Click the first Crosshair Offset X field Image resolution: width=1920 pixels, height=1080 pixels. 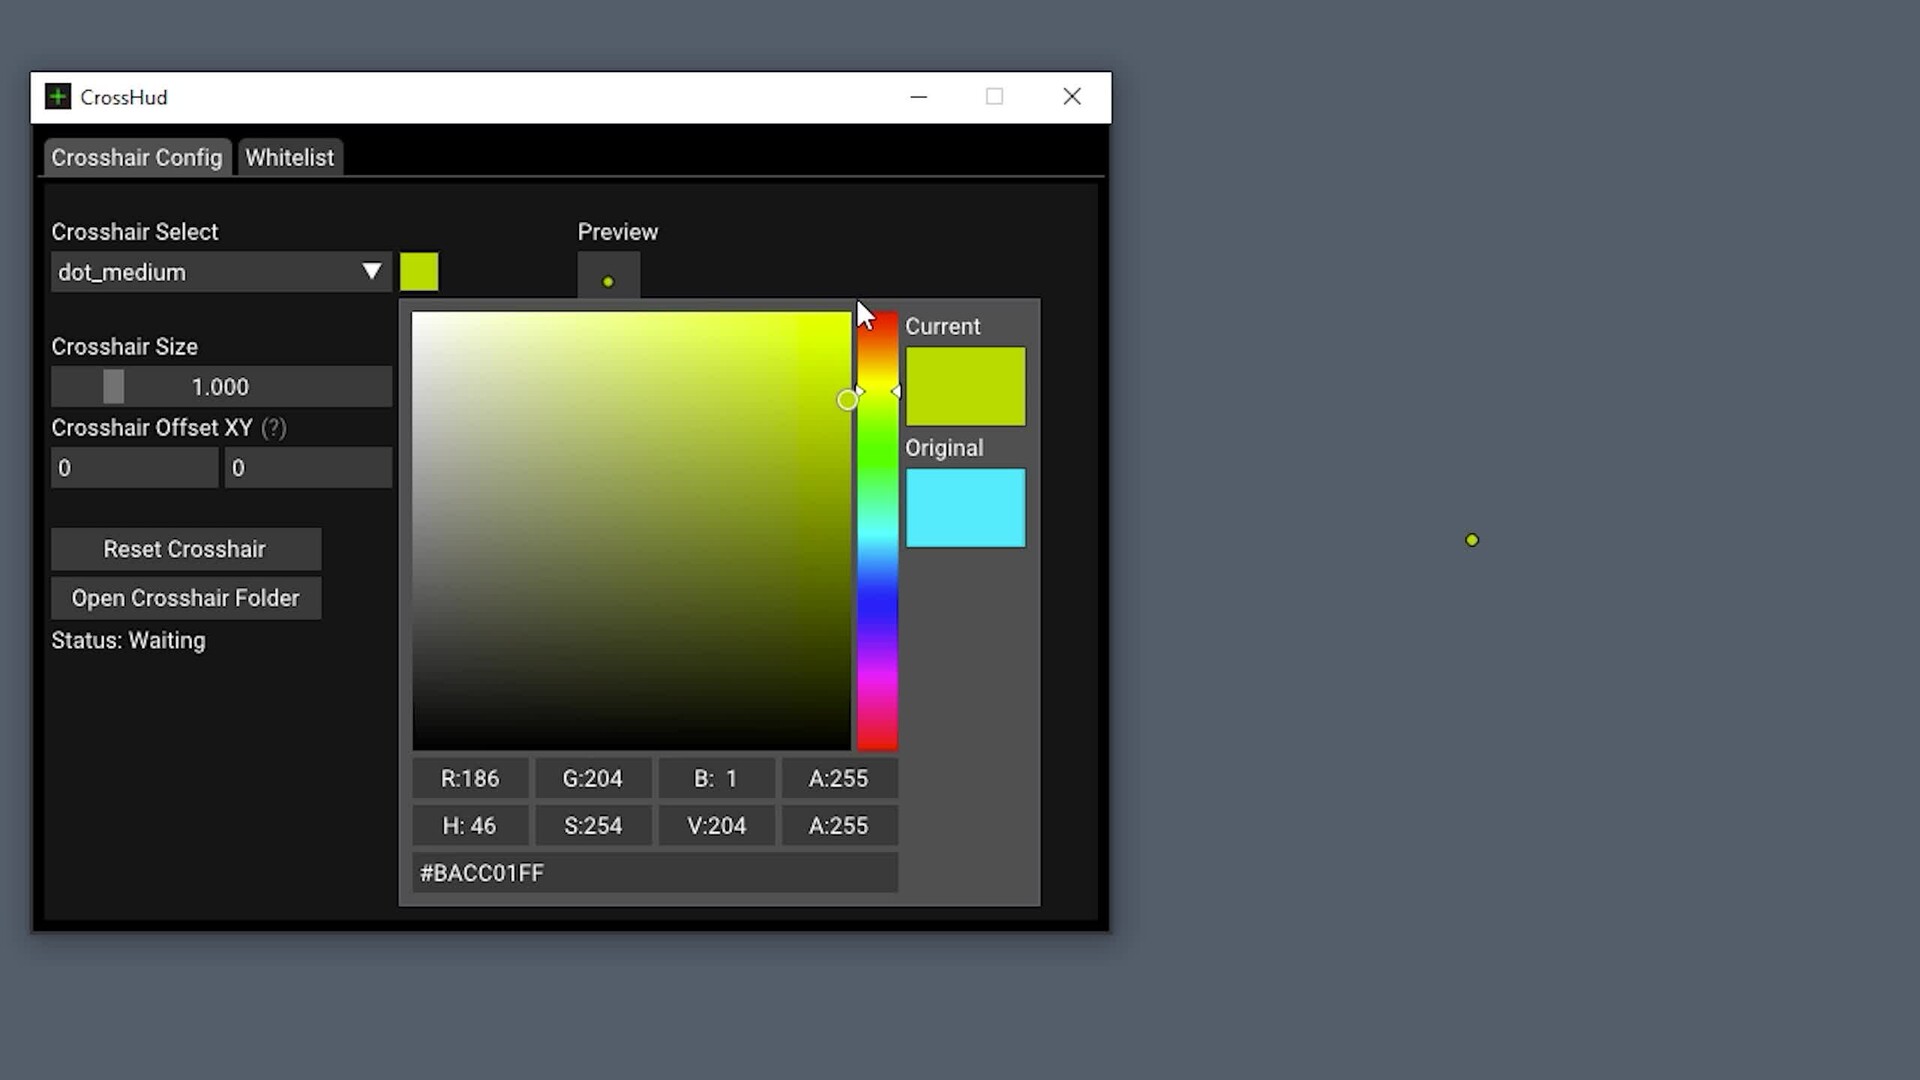(x=134, y=468)
